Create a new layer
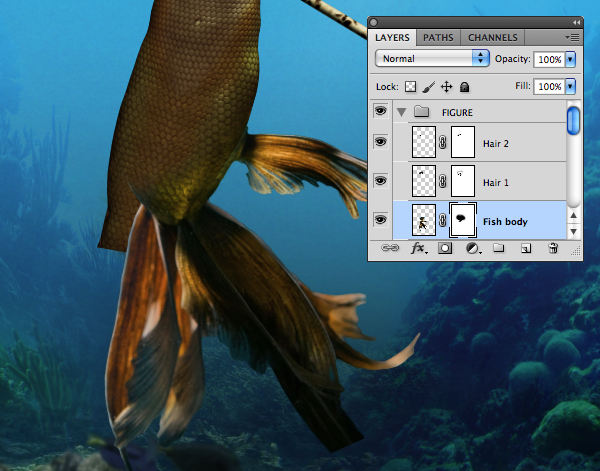The image size is (600, 471). 526,249
